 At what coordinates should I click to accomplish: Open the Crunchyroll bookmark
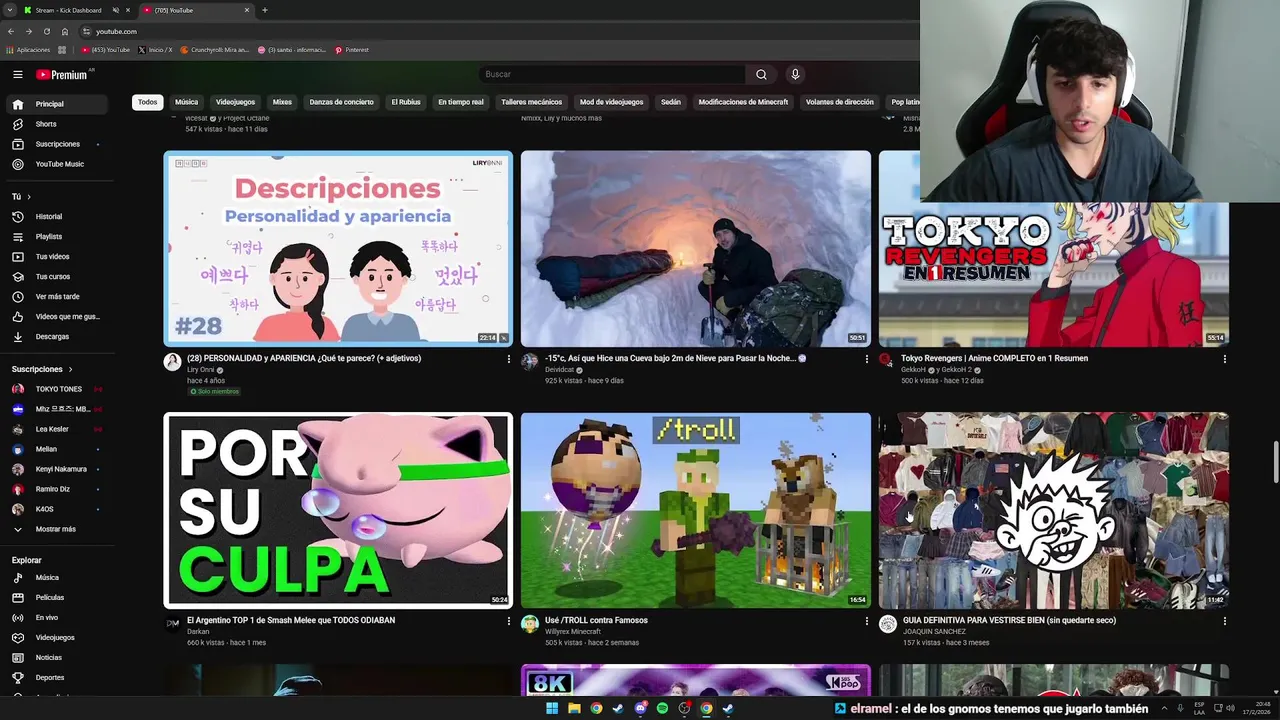(214, 50)
